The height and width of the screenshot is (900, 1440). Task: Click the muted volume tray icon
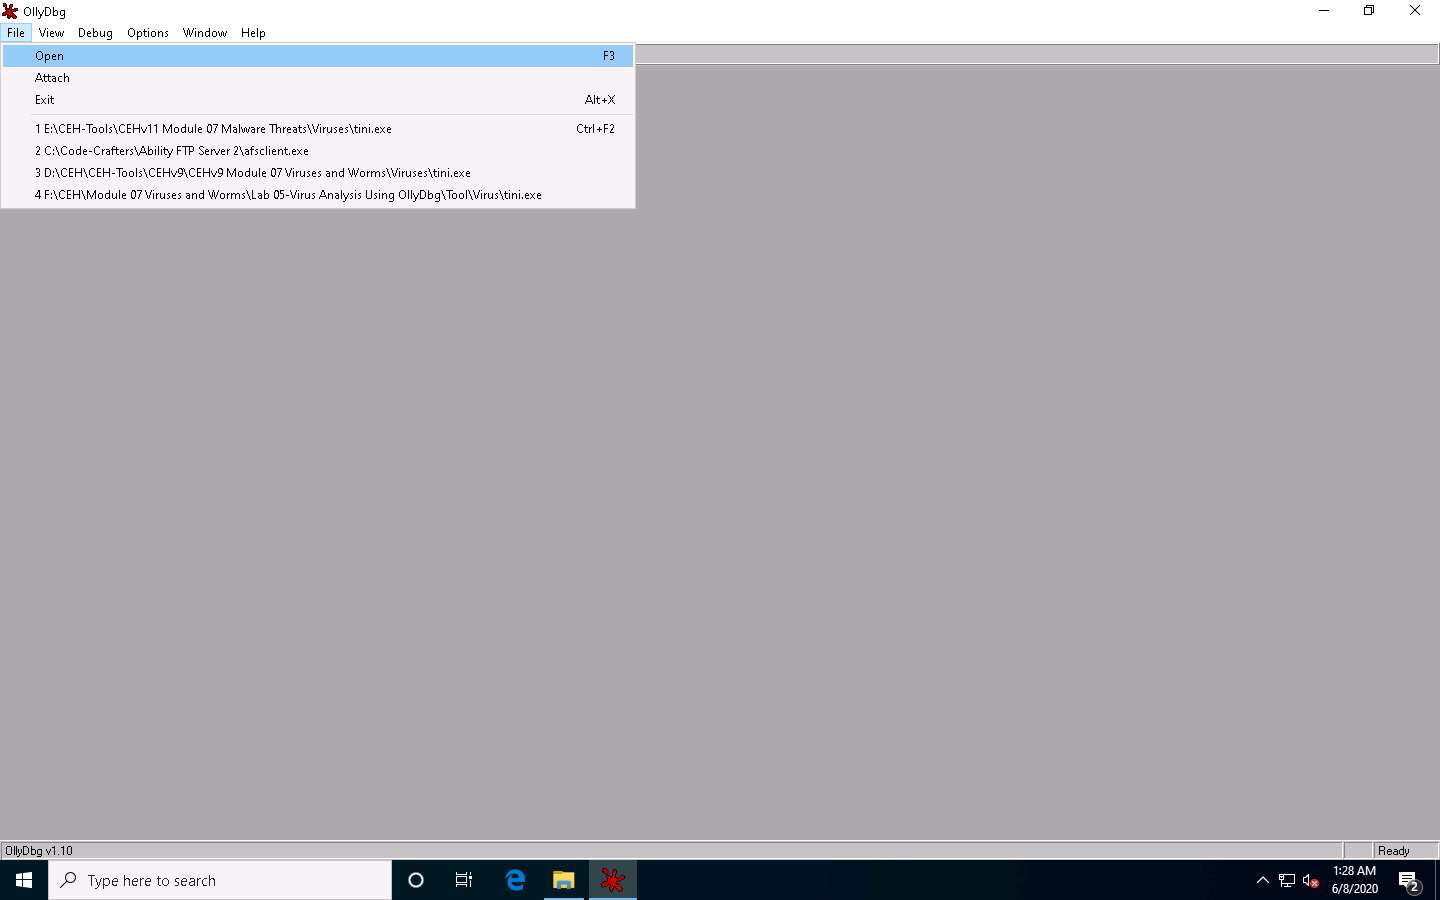coord(1310,881)
